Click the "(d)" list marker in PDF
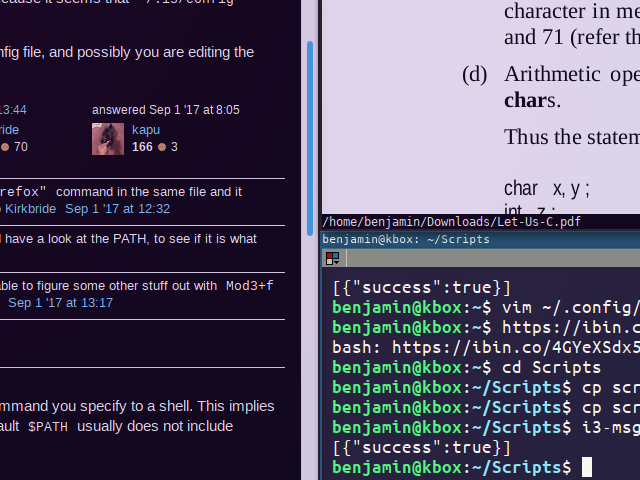The image size is (640, 480). pyautogui.click(x=475, y=75)
